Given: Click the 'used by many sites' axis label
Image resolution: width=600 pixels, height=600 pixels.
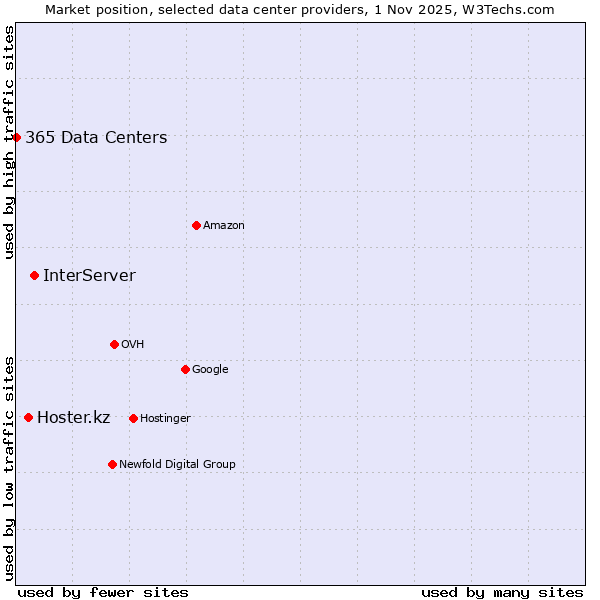Looking at the screenshot, I should click(x=502, y=592).
